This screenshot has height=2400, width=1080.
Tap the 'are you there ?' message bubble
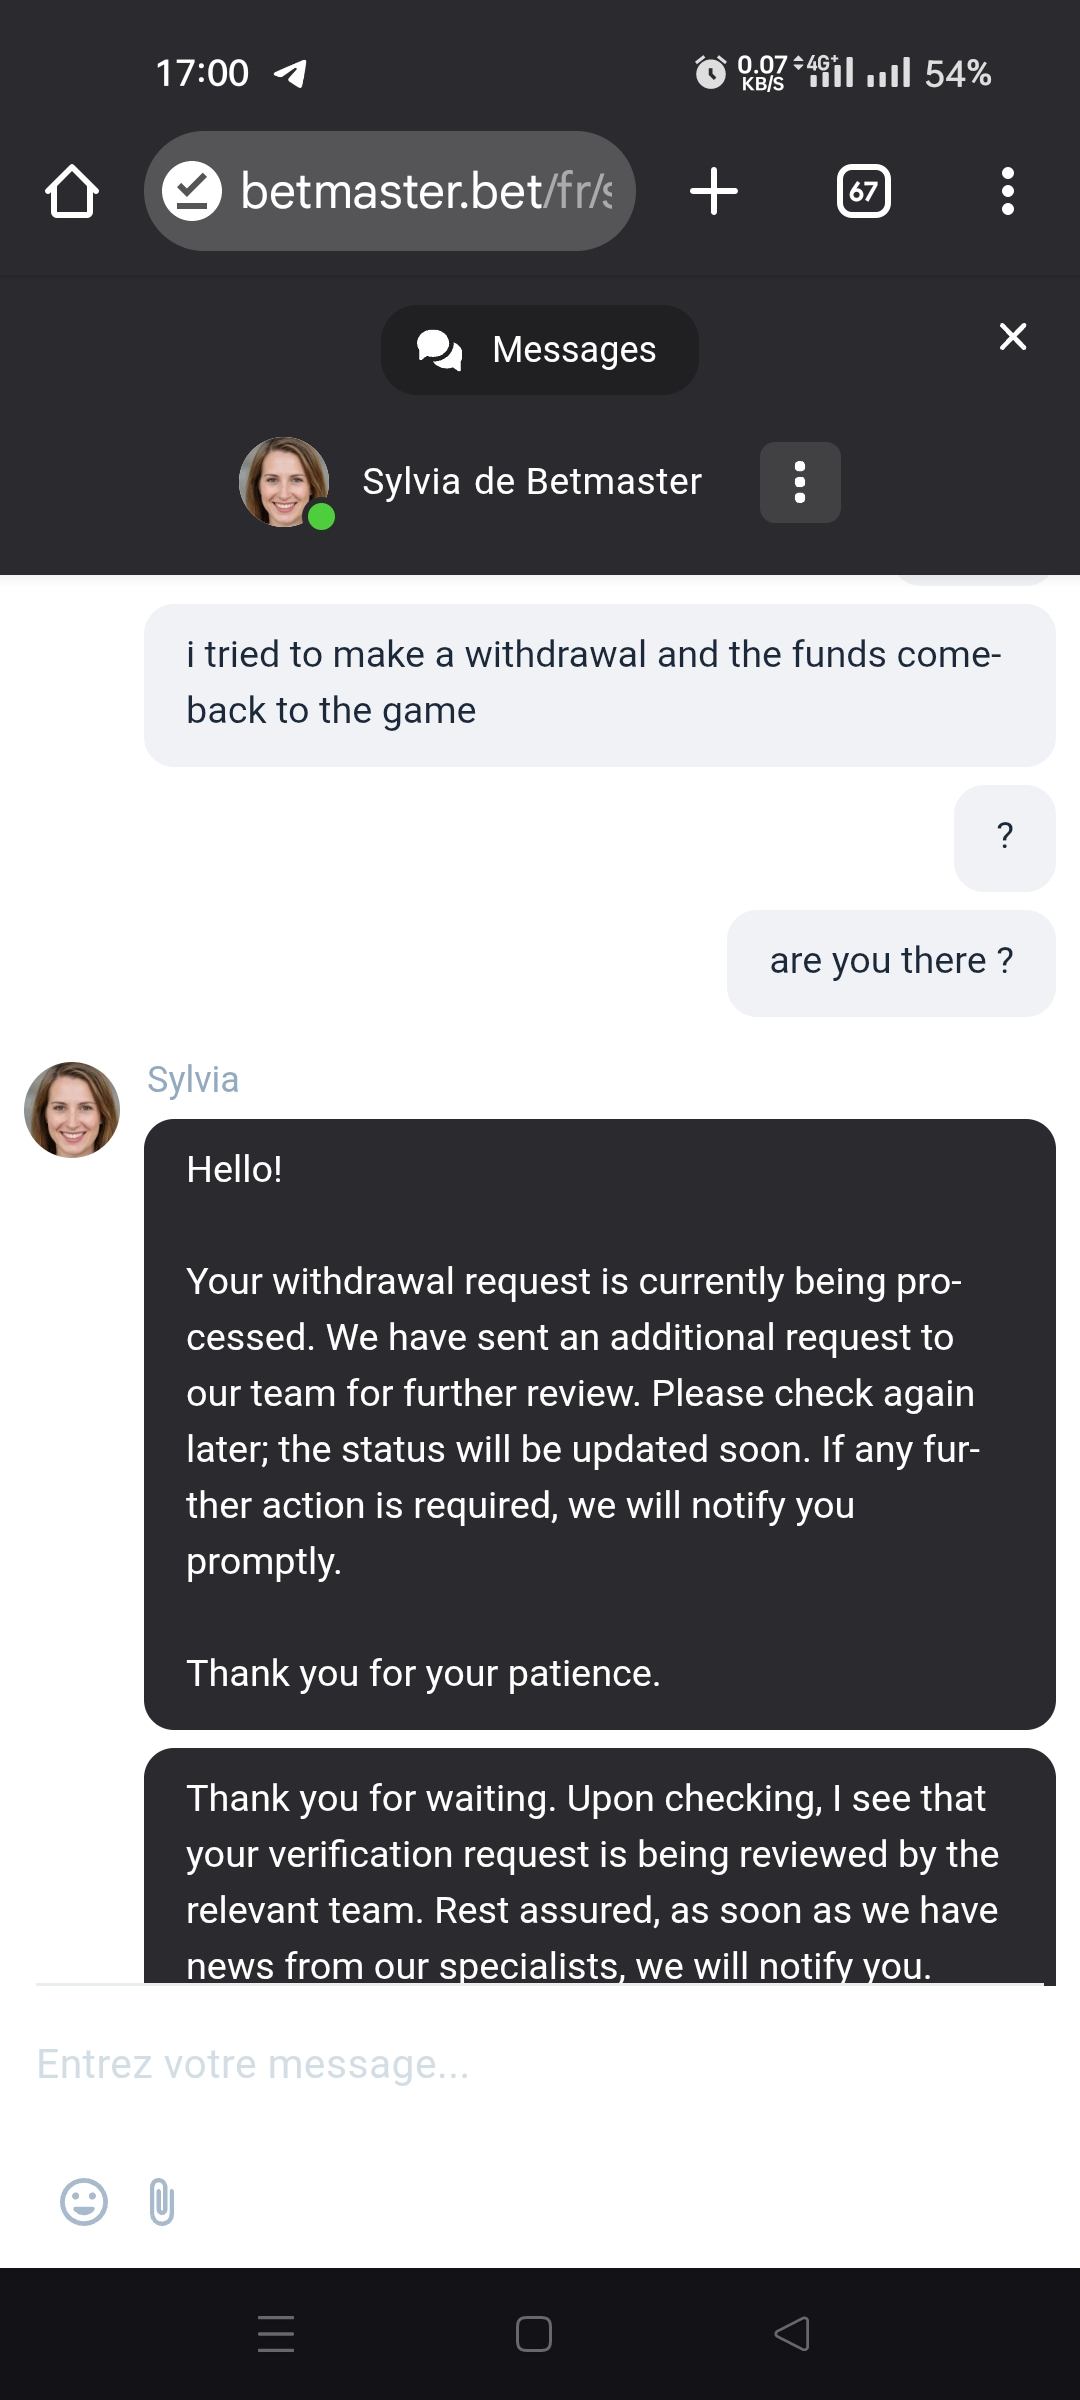point(891,962)
